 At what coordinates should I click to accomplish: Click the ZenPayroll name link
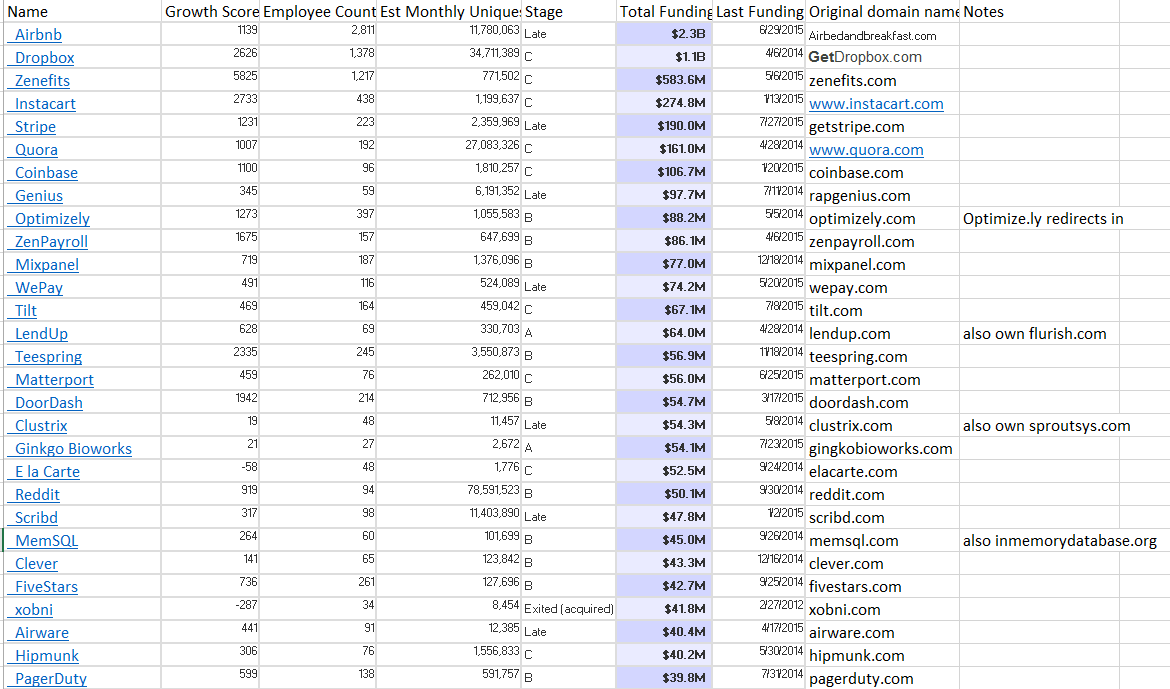click(x=51, y=243)
